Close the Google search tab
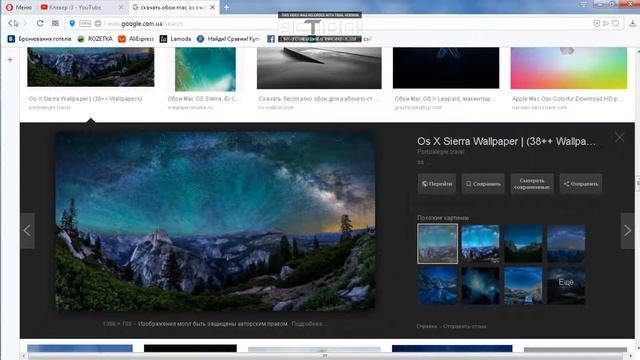Image resolution: width=640 pixels, height=360 pixels. 213,7
